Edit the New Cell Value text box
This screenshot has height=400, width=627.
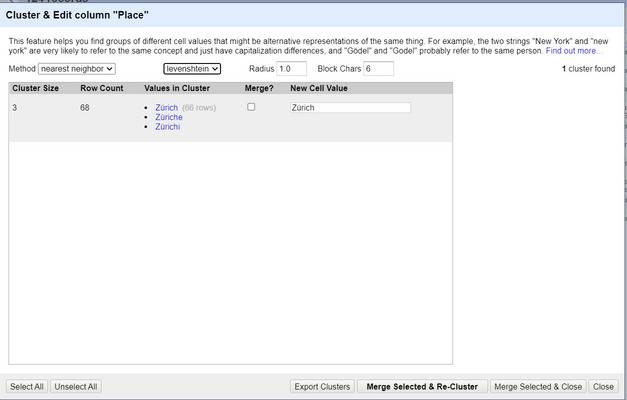[x=349, y=108]
